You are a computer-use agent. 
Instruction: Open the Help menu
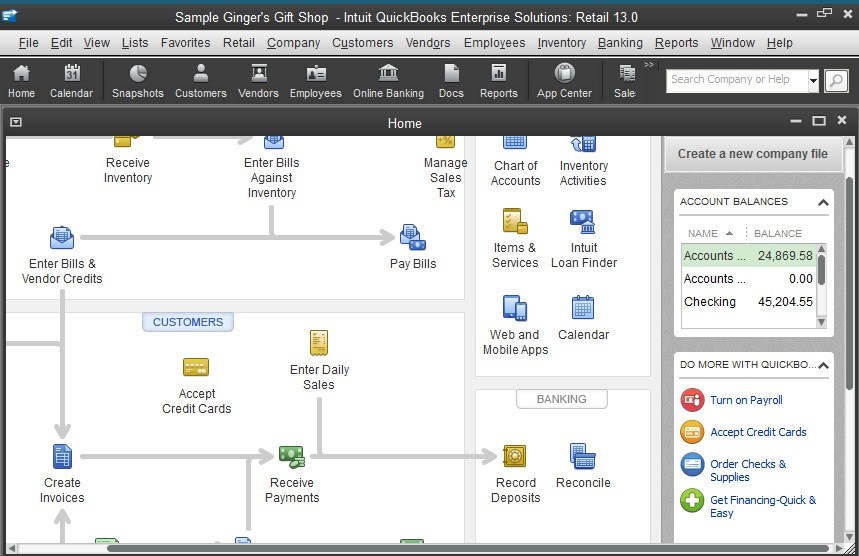coord(780,43)
